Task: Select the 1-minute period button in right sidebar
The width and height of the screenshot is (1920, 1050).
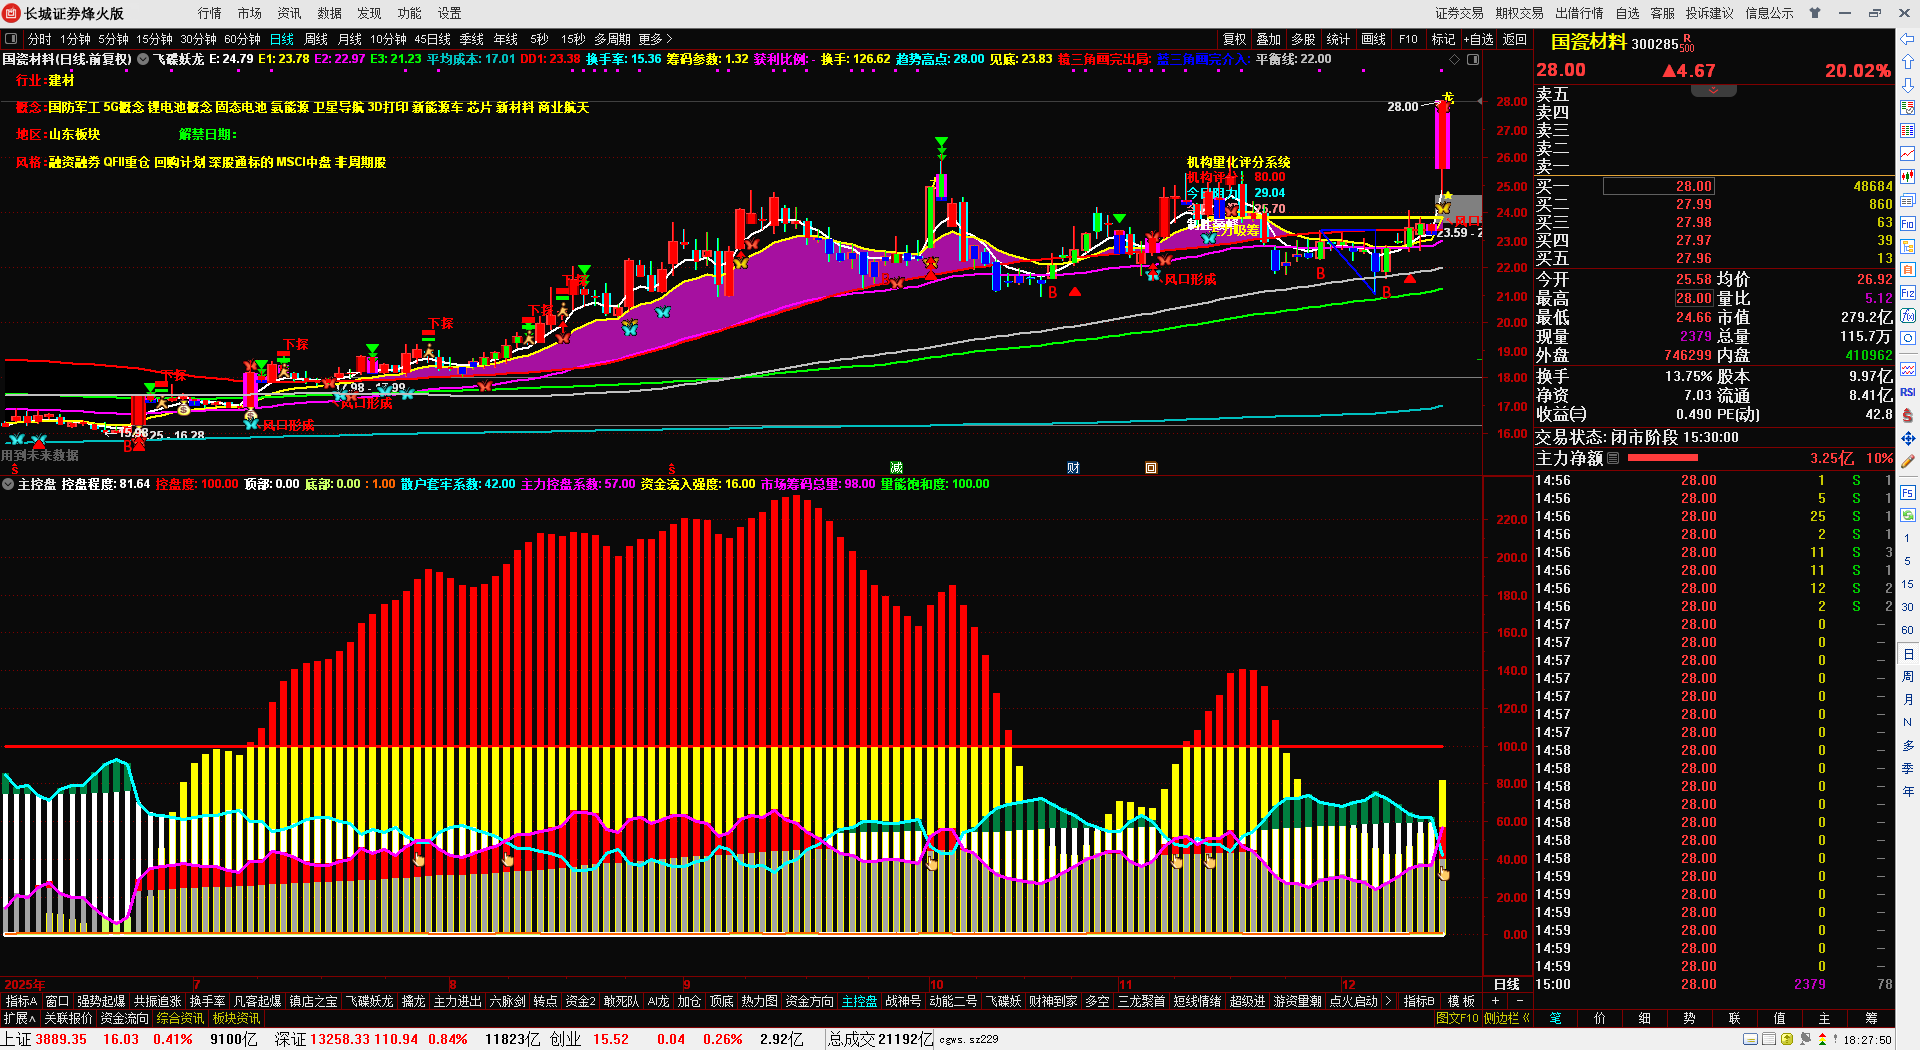Action: 1907,538
